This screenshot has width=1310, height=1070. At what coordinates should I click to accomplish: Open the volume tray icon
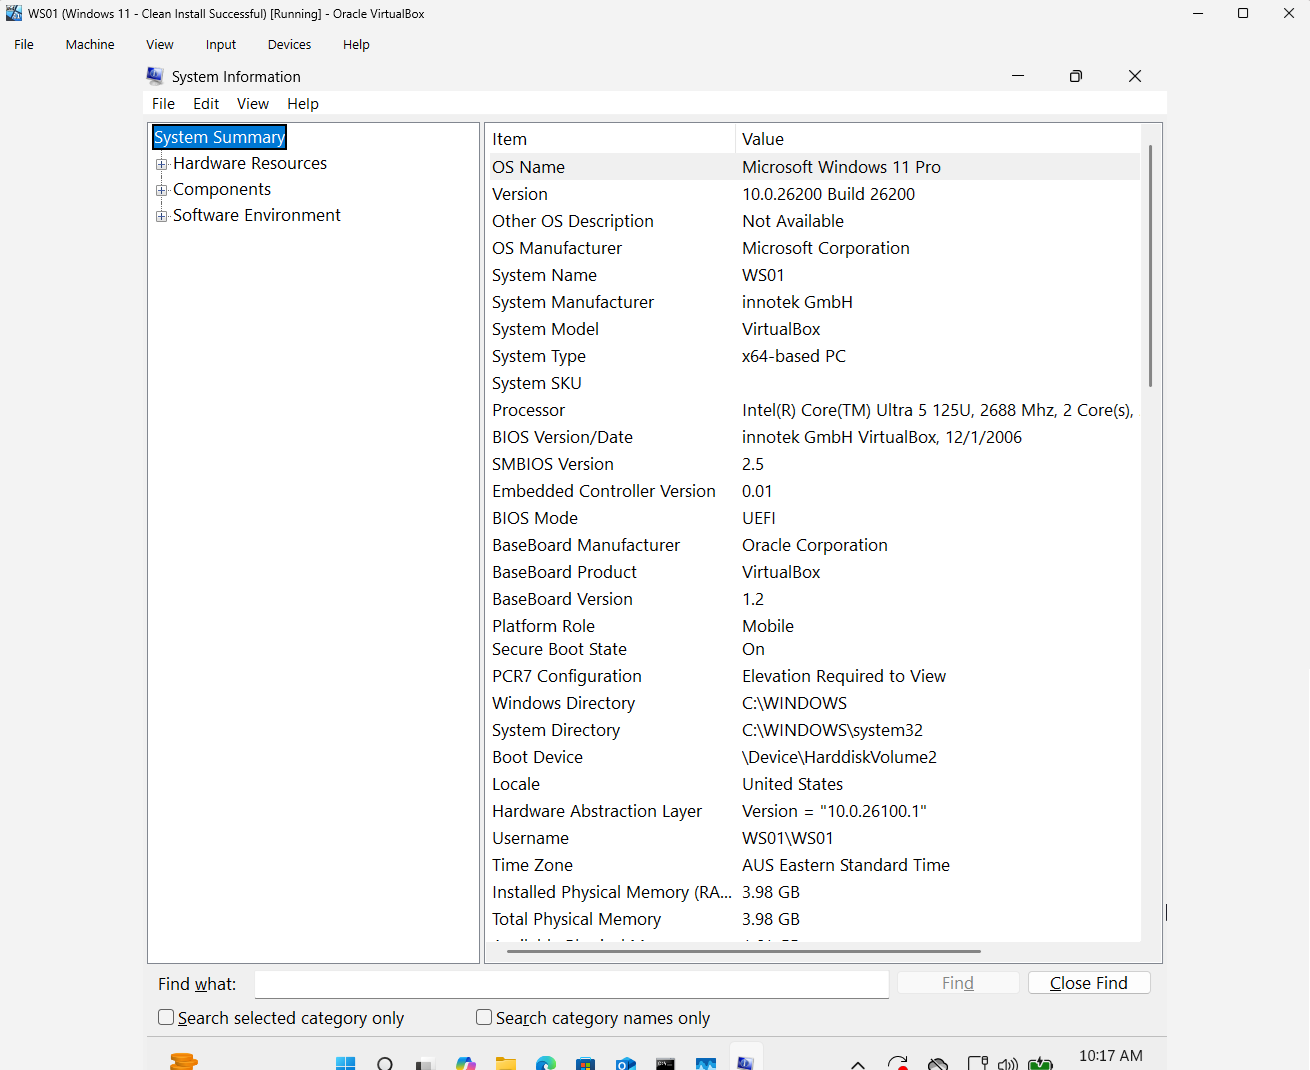[x=1008, y=1064]
